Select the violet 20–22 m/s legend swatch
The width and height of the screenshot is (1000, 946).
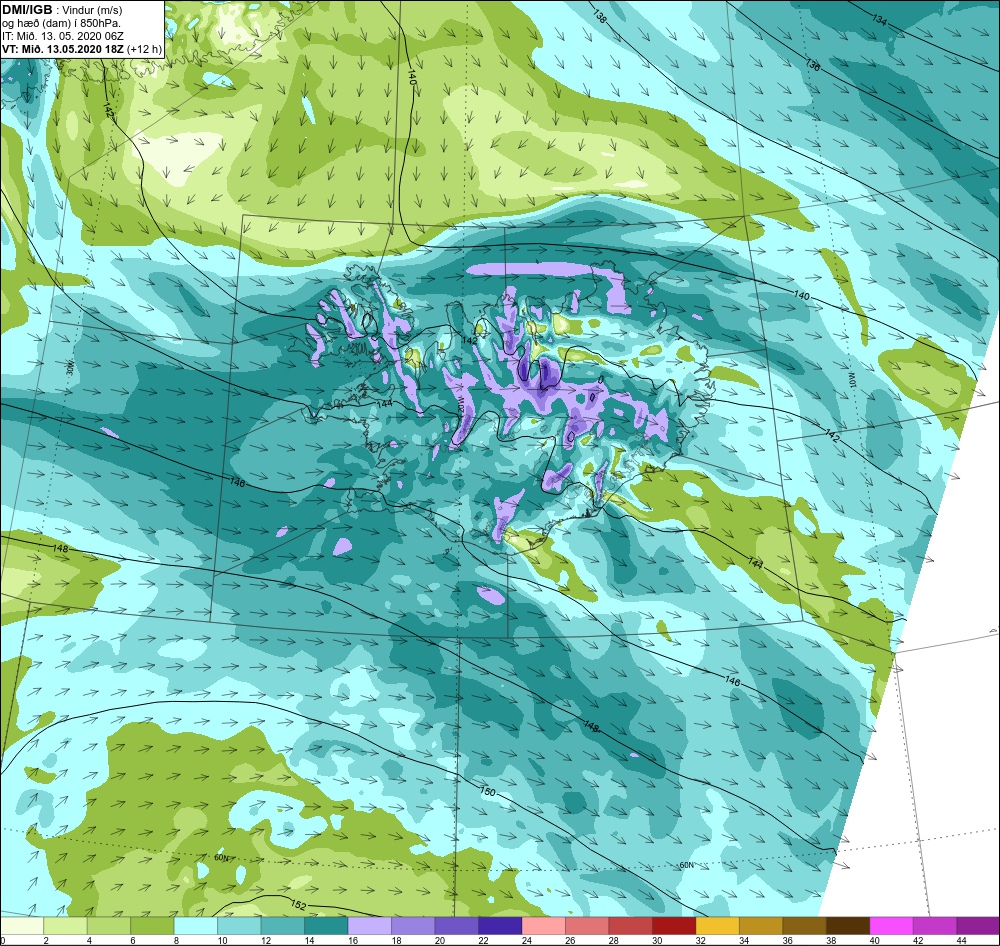click(457, 926)
